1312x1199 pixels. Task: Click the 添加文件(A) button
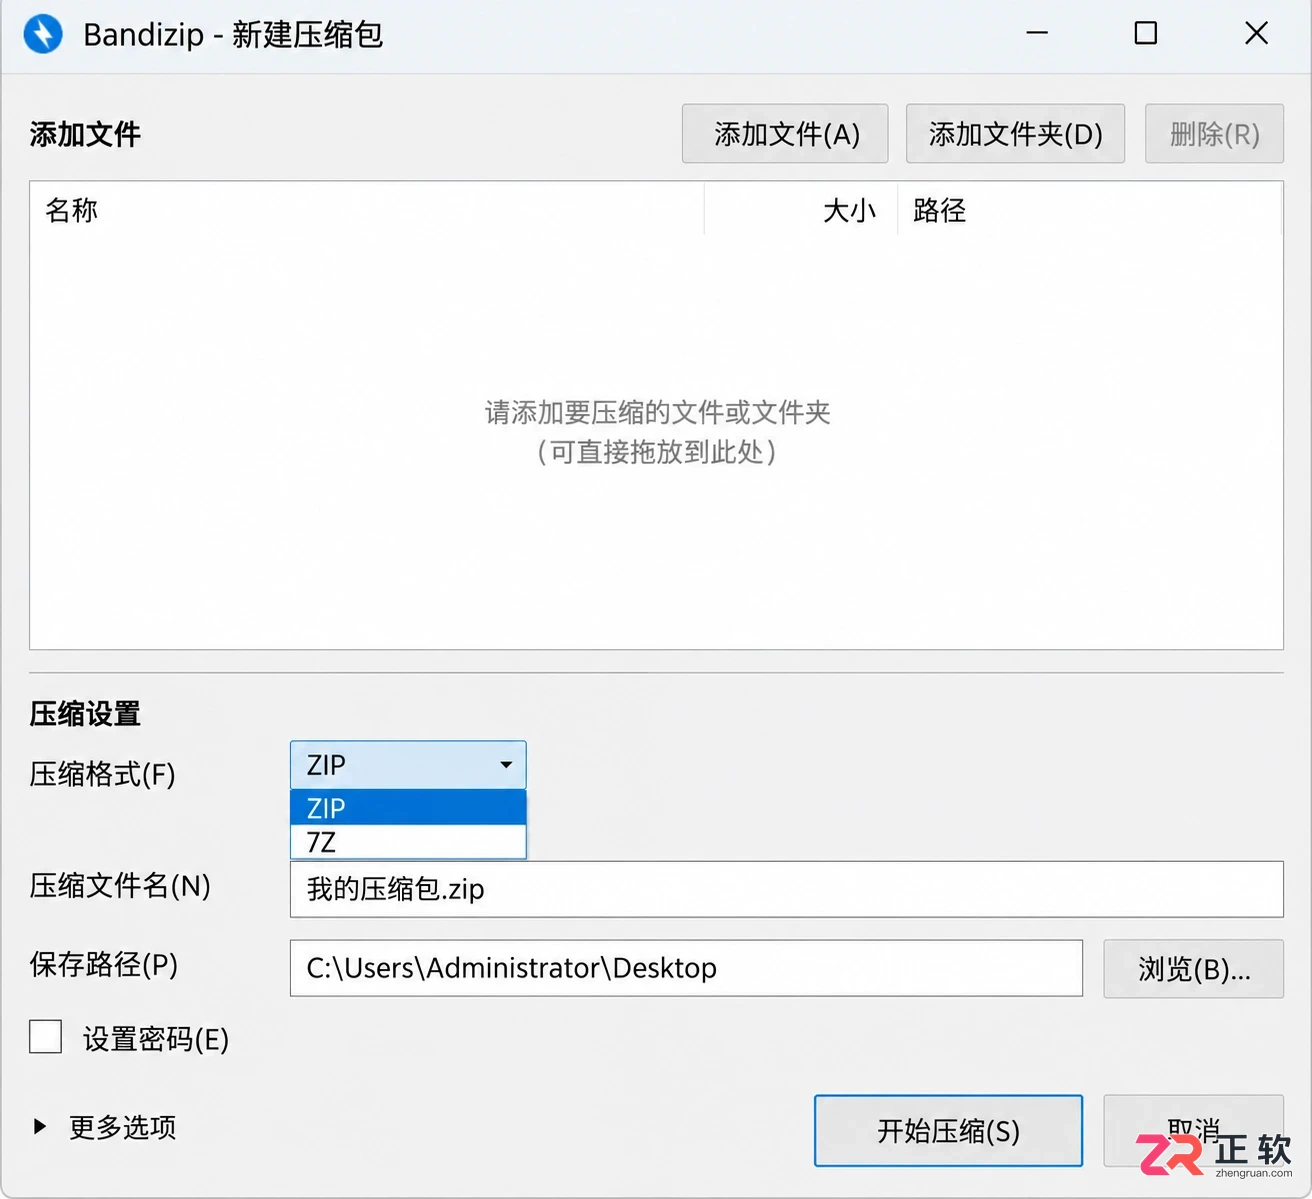(x=785, y=134)
